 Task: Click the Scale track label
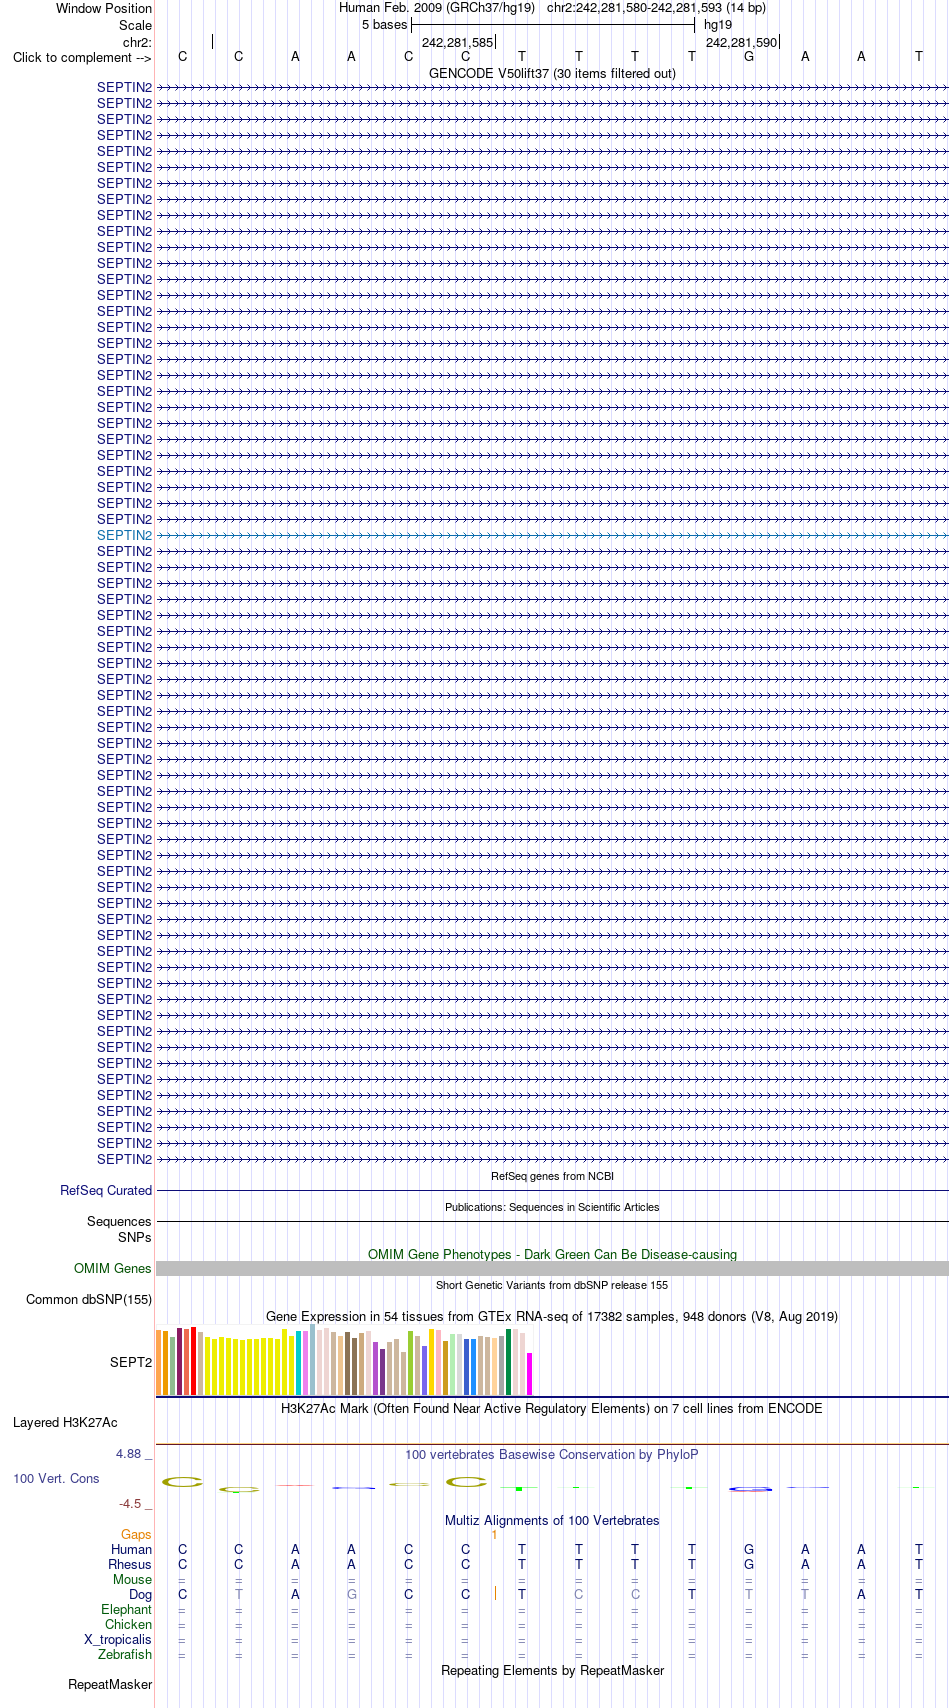pyautogui.click(x=135, y=25)
